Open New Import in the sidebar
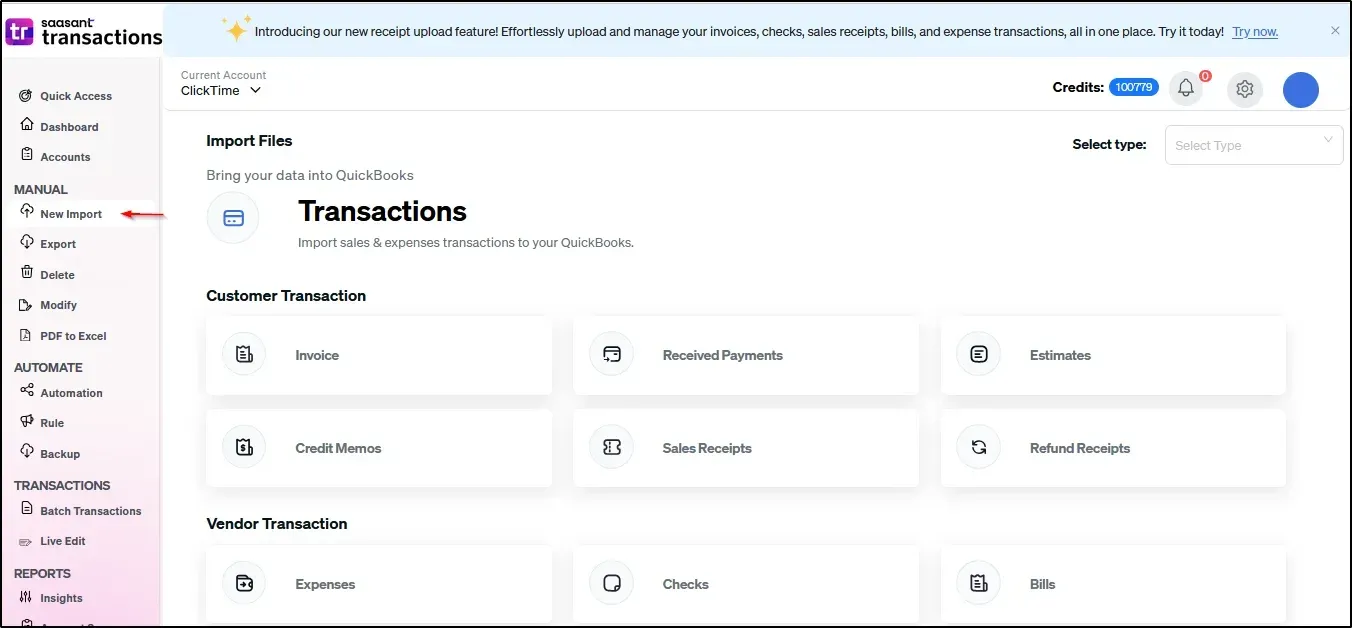 [x=71, y=214]
